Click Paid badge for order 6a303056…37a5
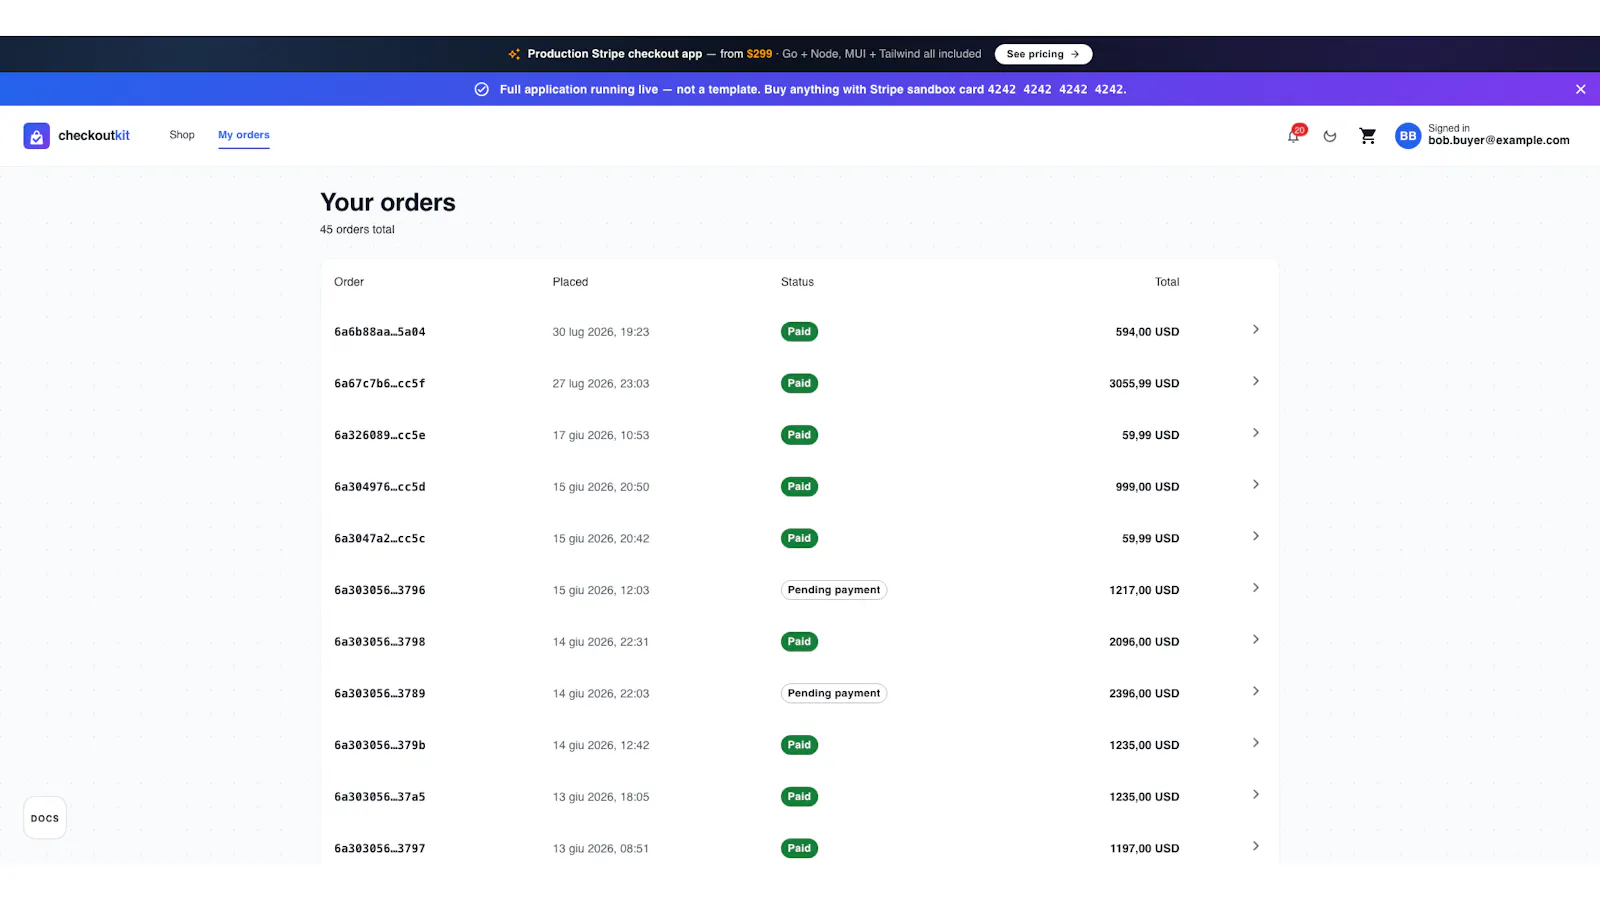 point(799,797)
